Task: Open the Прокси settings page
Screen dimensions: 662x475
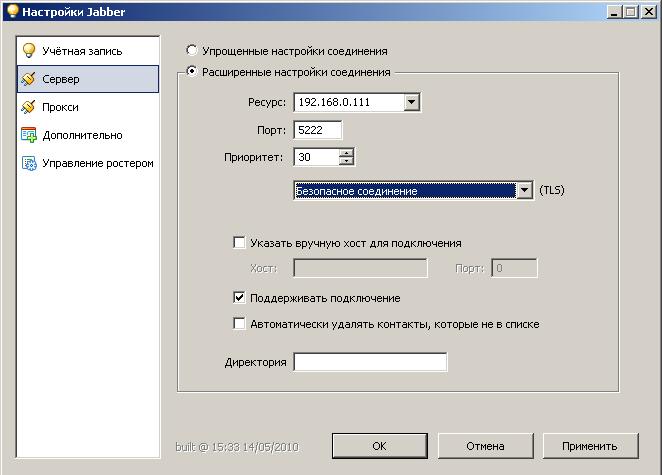Action: point(88,107)
